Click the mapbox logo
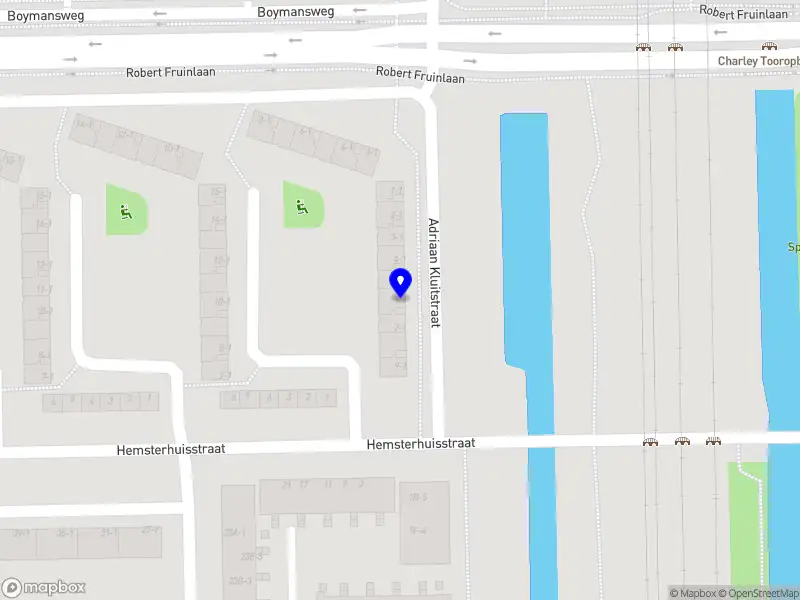 [x=43, y=587]
